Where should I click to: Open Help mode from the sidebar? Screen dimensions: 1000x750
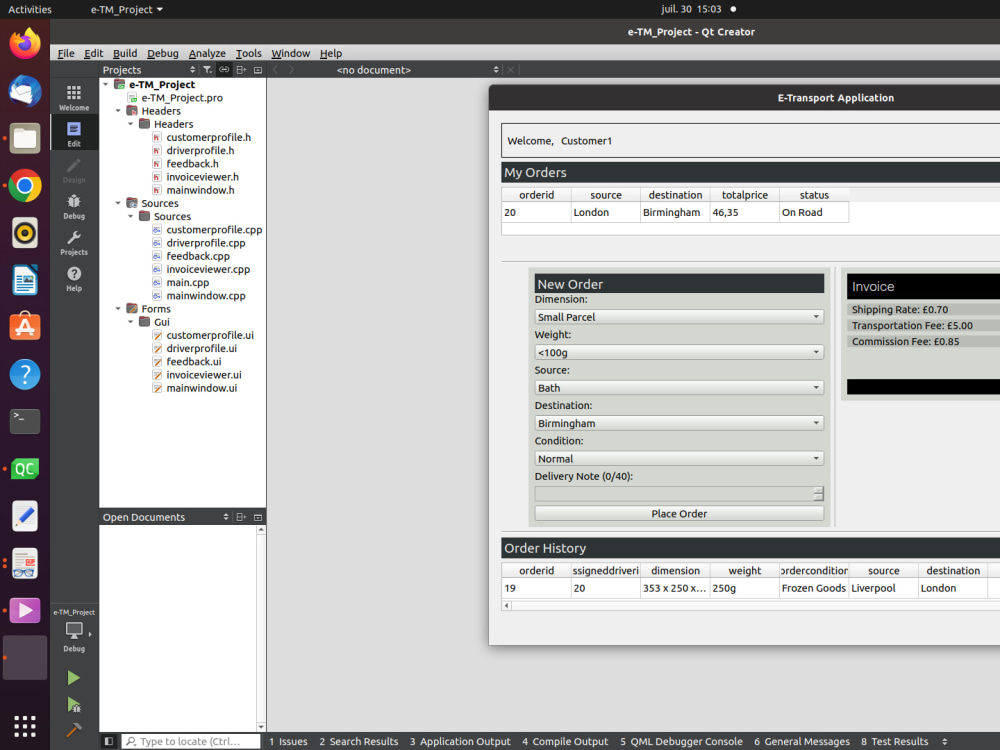[73, 278]
